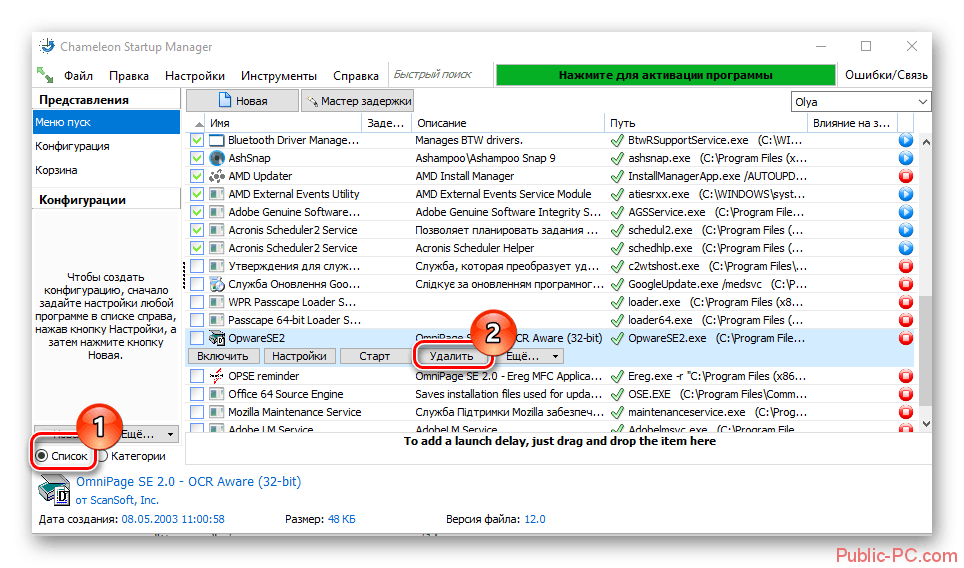Click the AMD Updater gear icon

click(216, 176)
